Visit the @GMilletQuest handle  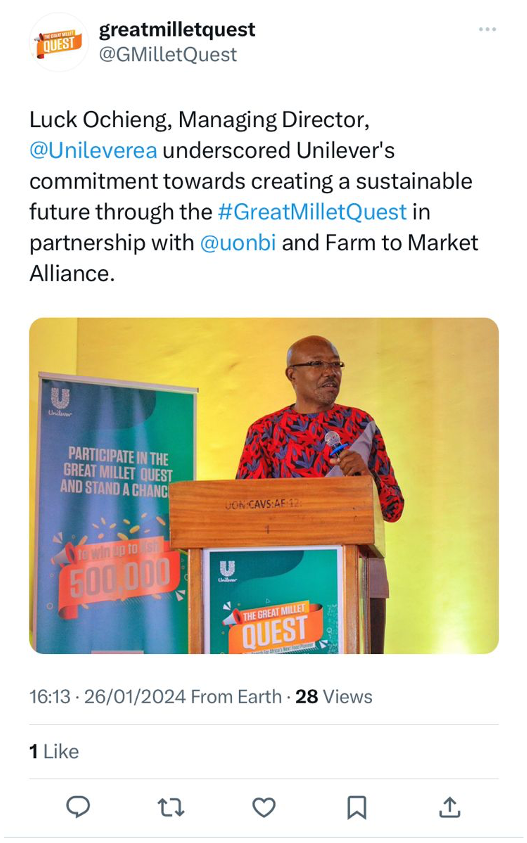pos(168,55)
